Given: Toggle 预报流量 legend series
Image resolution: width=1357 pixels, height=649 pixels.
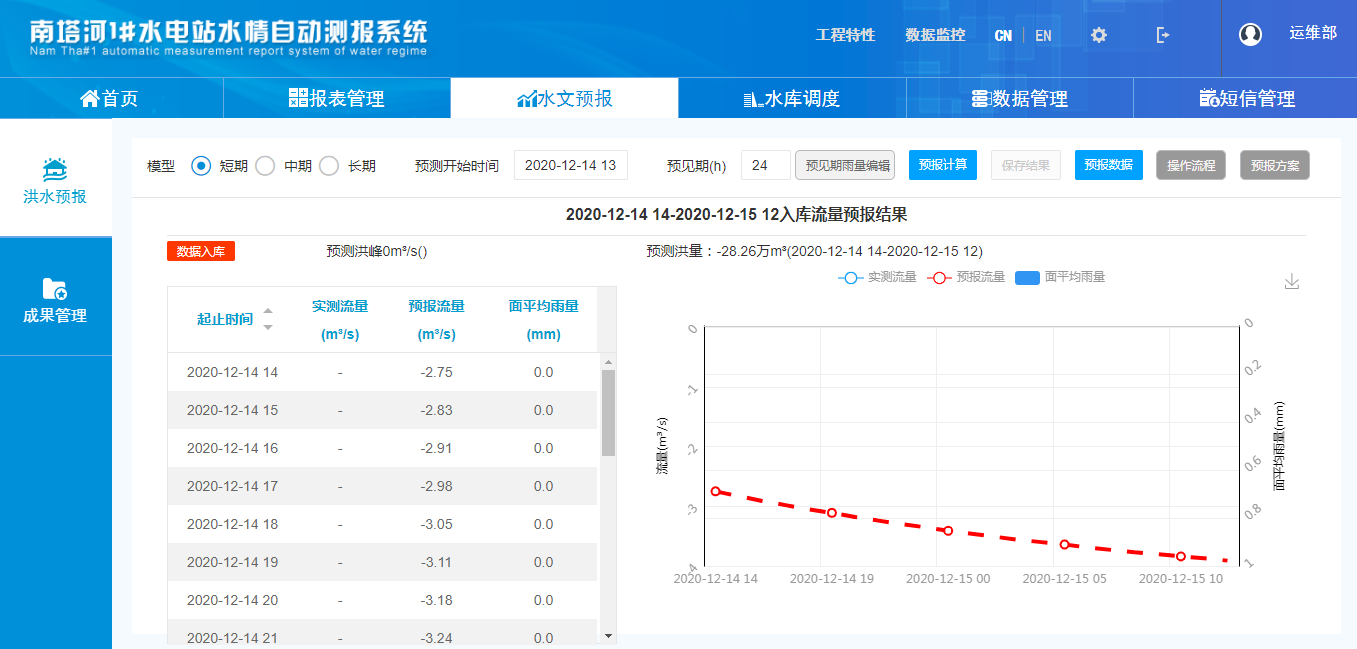Looking at the screenshot, I should [x=966, y=277].
